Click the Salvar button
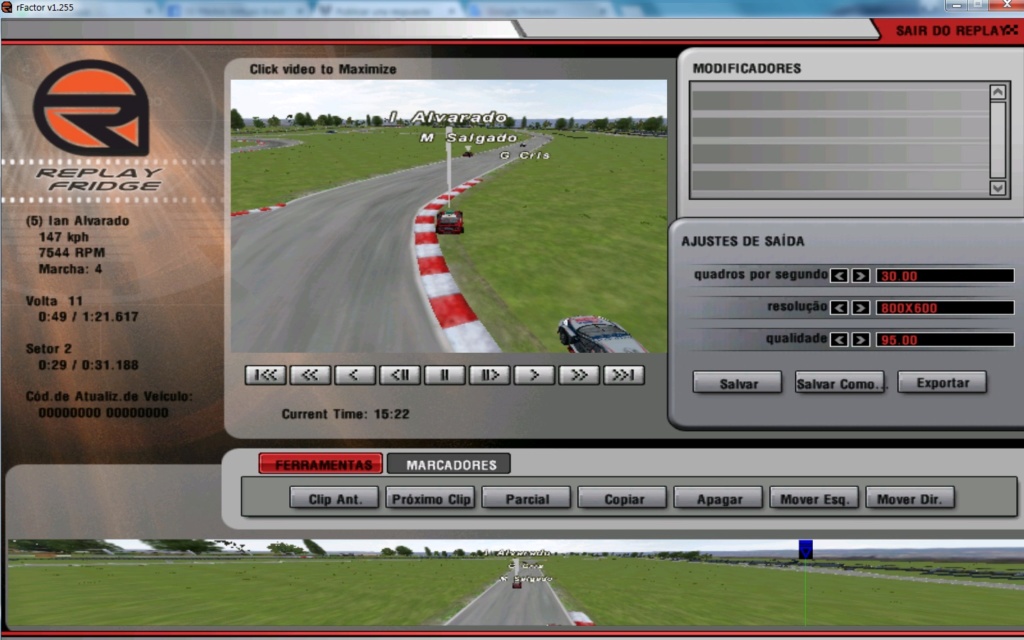1024x640 pixels. [x=737, y=383]
